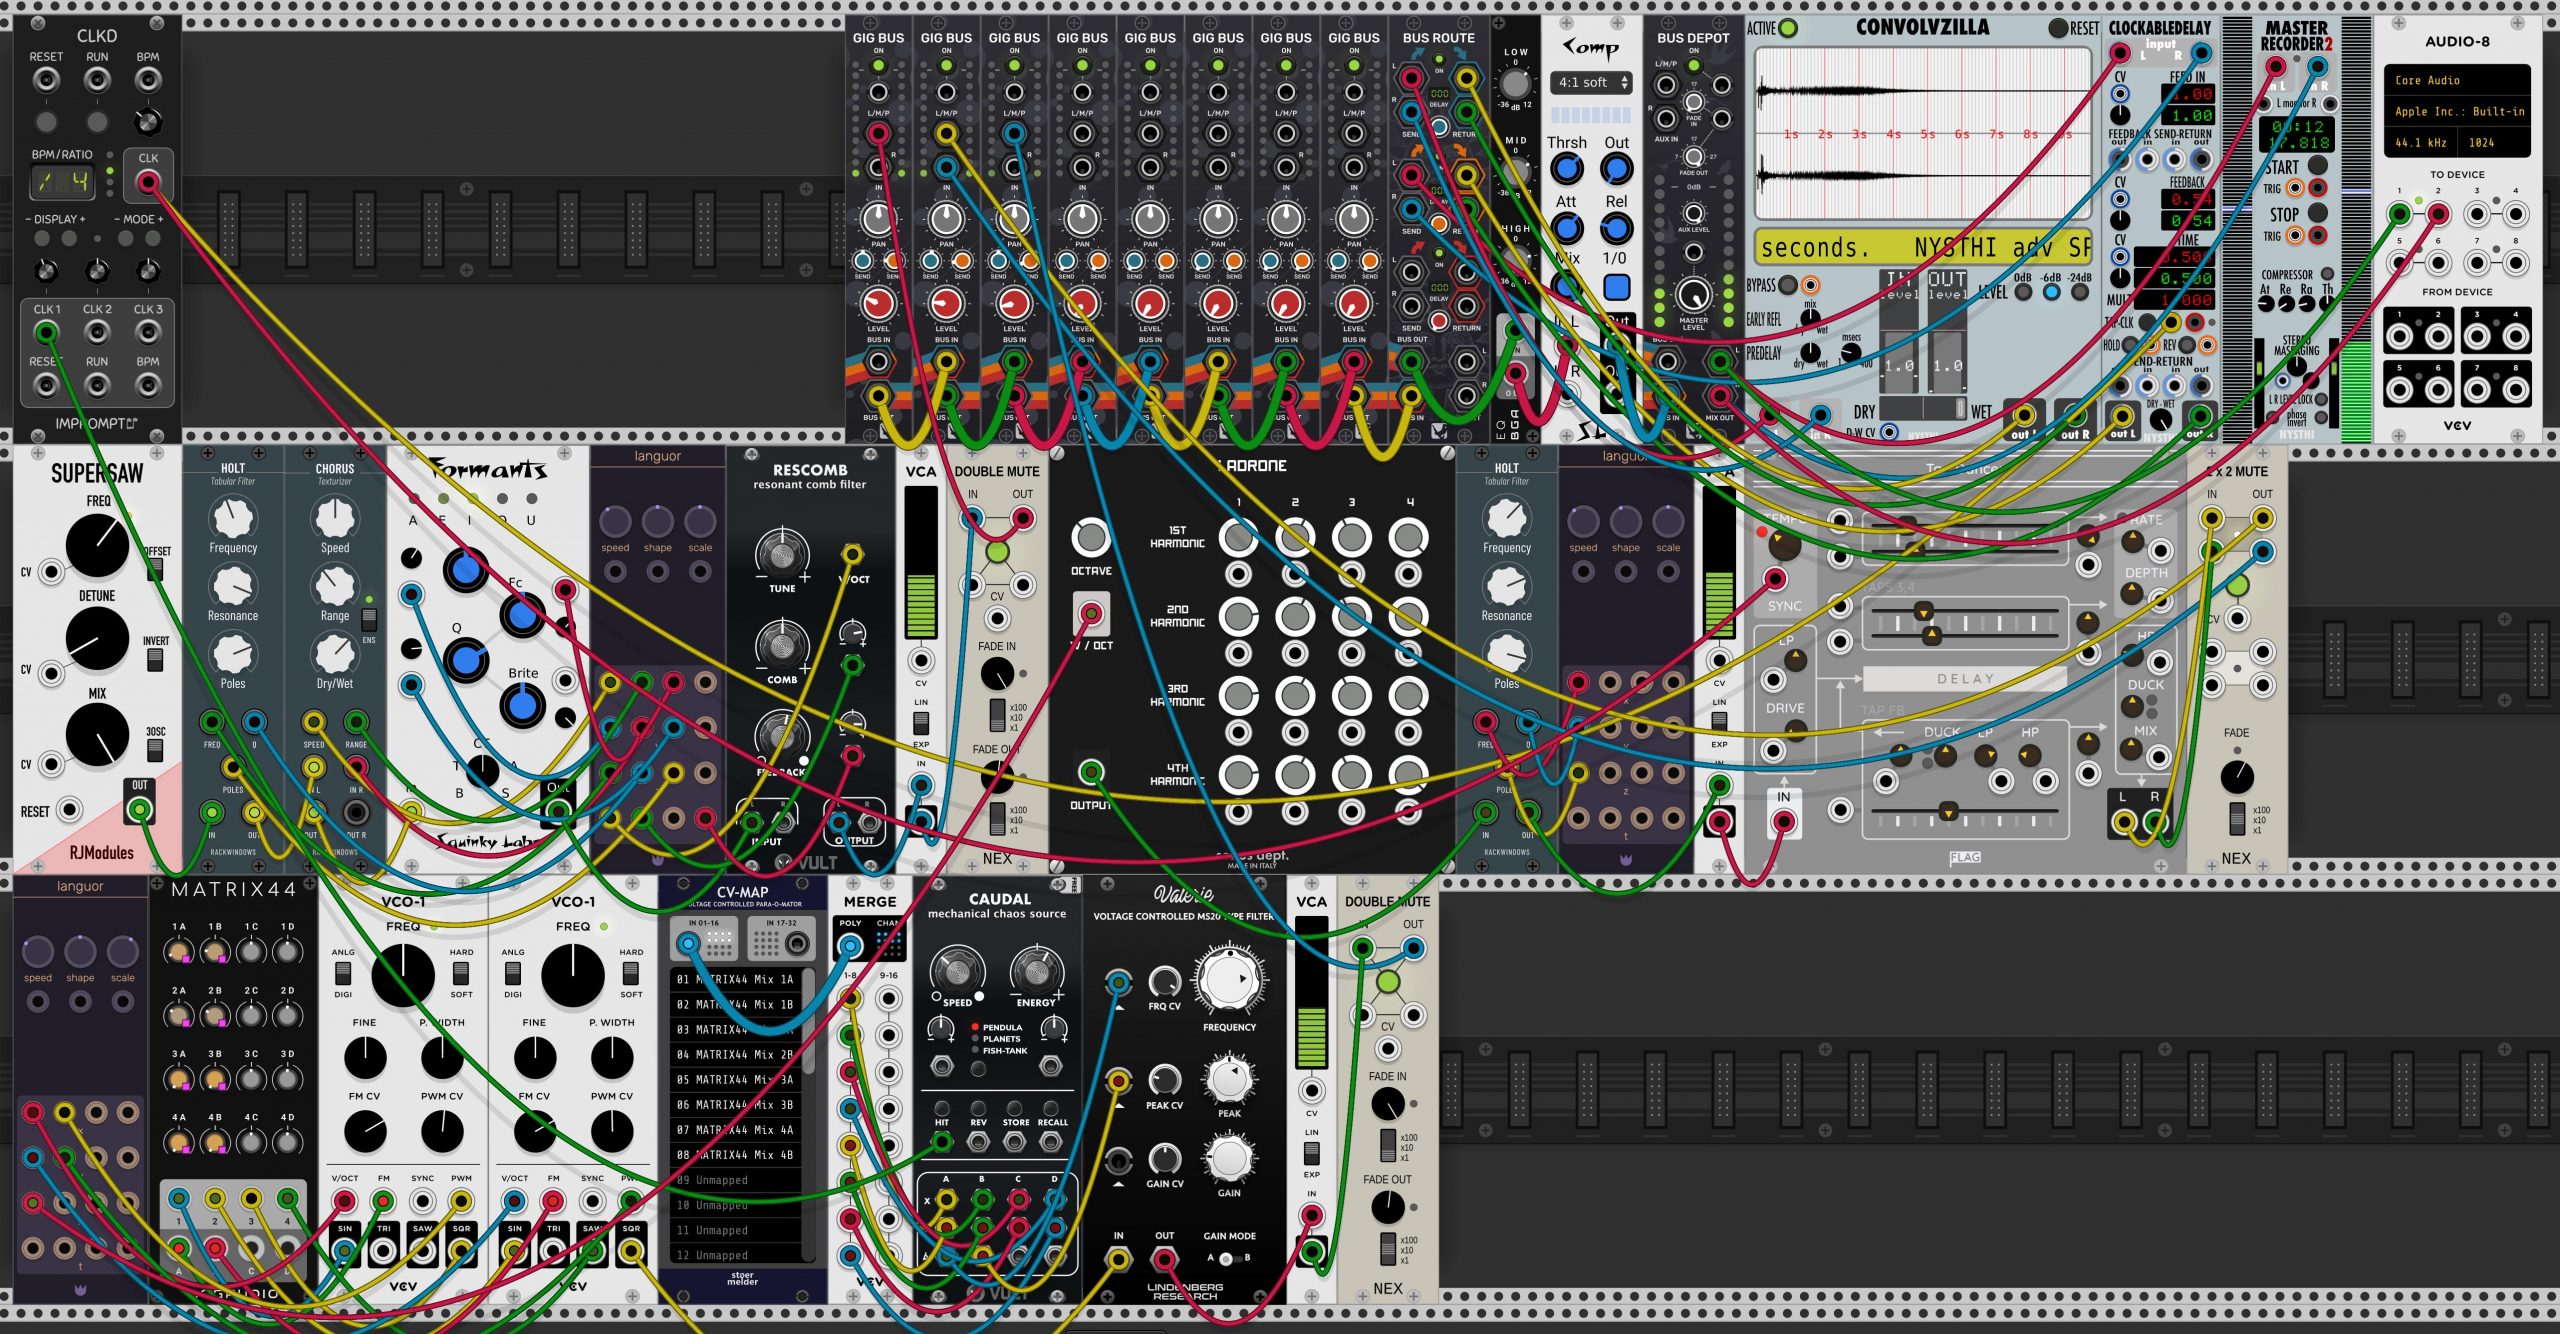
Task: Click the CLK 2 output jack on CLKD
Action: (x=97, y=333)
